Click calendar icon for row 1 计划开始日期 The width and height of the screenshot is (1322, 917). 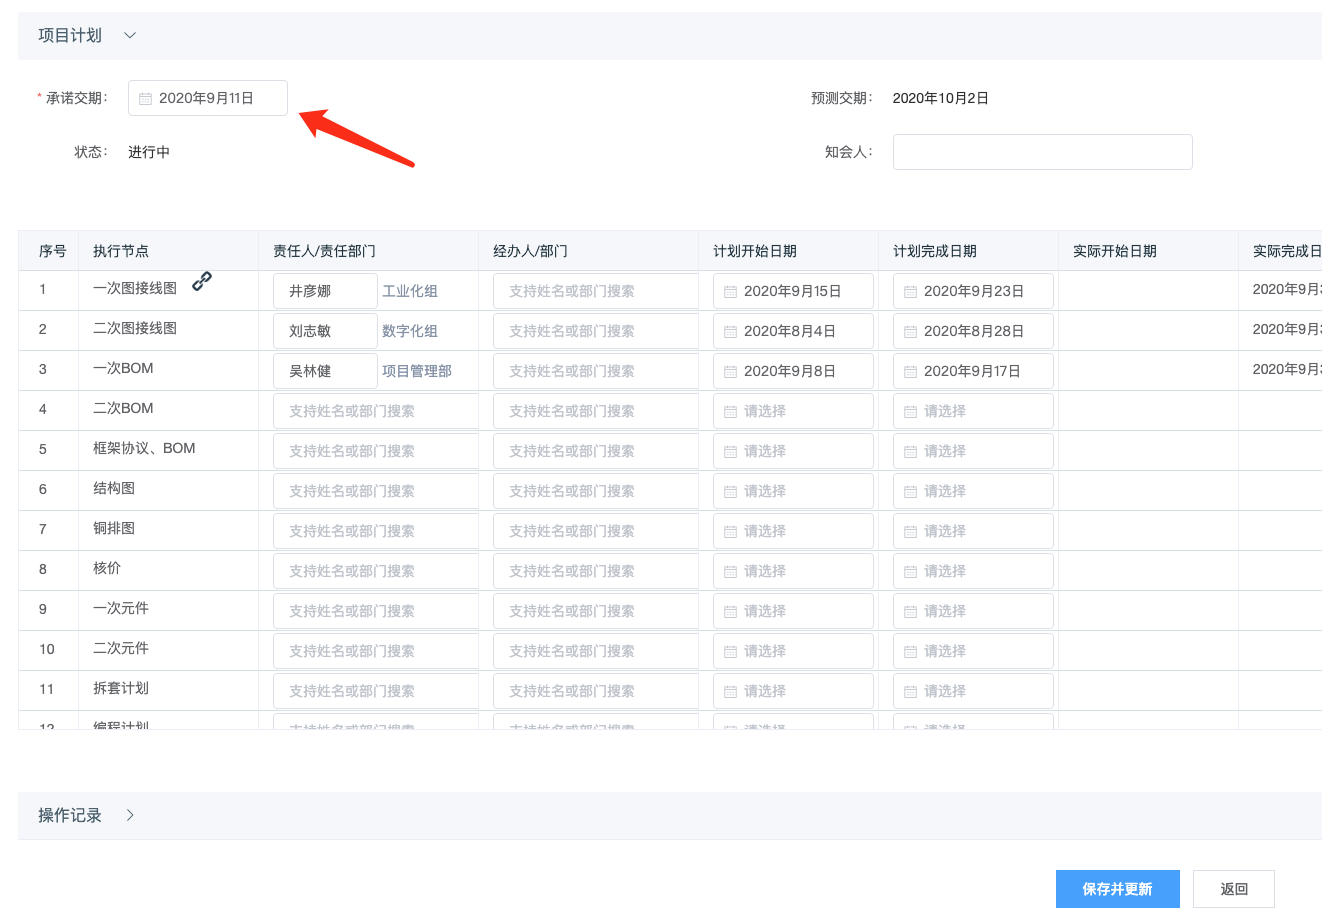[730, 292]
